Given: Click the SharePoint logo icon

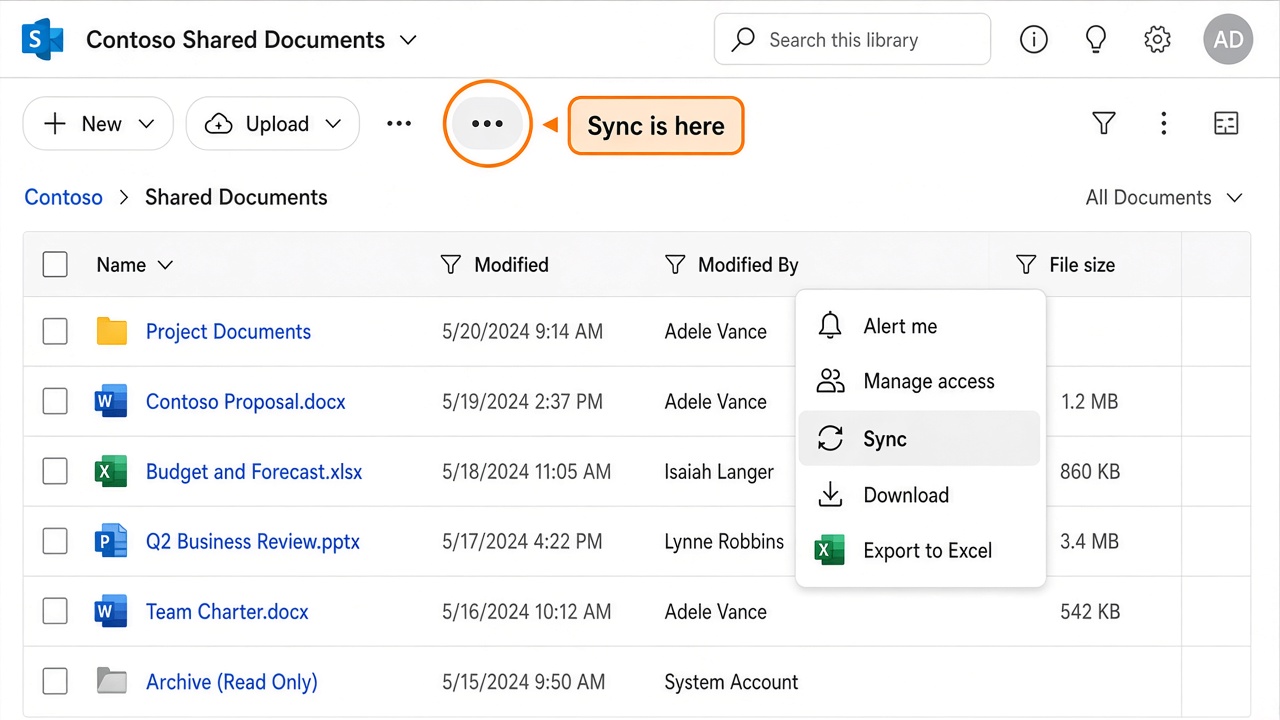Looking at the screenshot, I should (43, 40).
